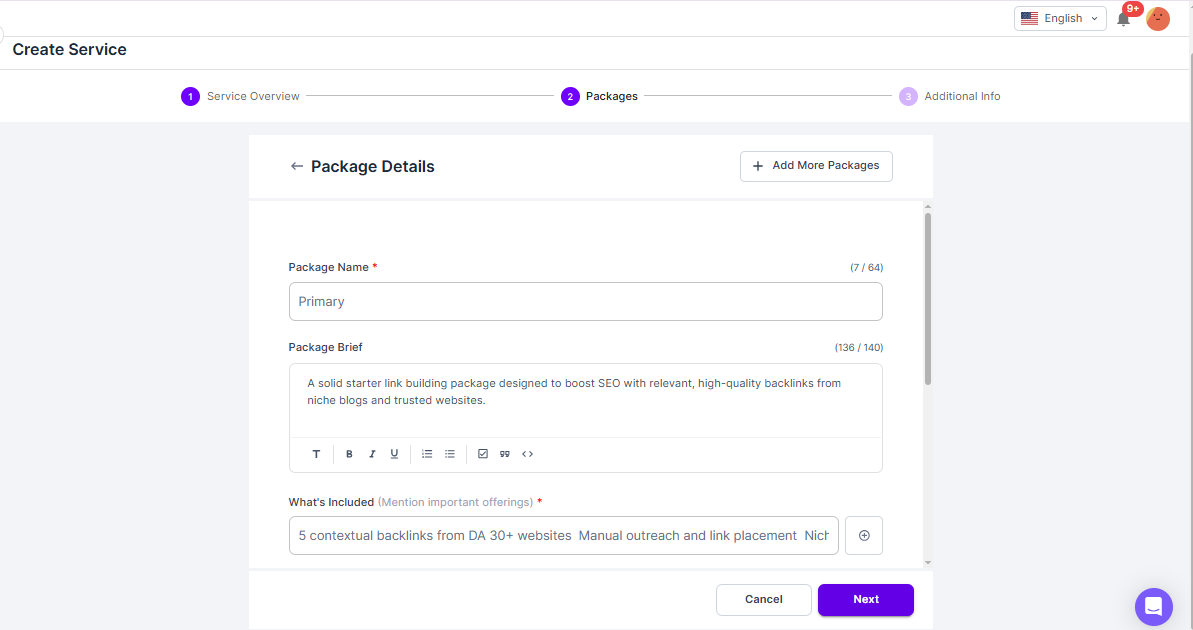
Task: Apply underline formatting in the editor
Action: point(394,454)
